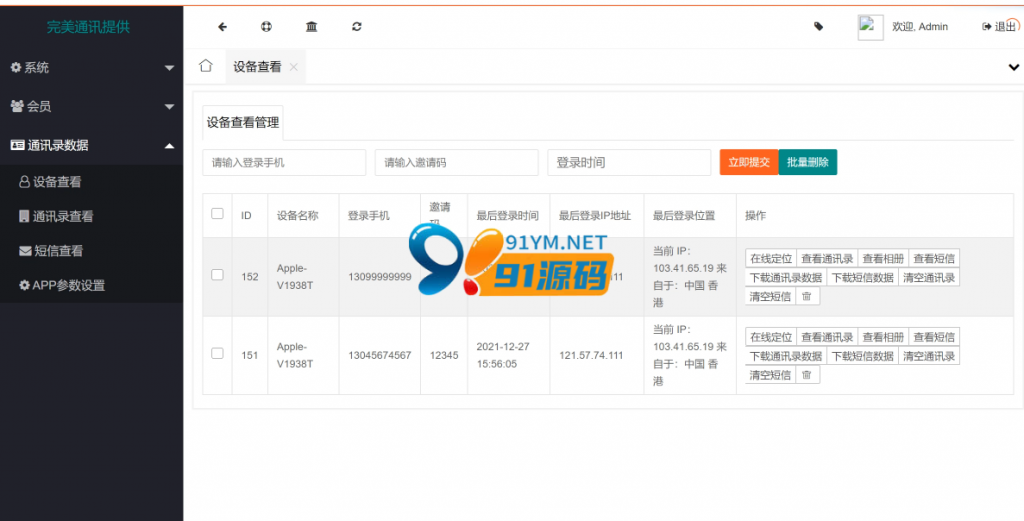1024x521 pixels.
Task: Switch to the 设备查看 page tab
Action: click(266, 67)
